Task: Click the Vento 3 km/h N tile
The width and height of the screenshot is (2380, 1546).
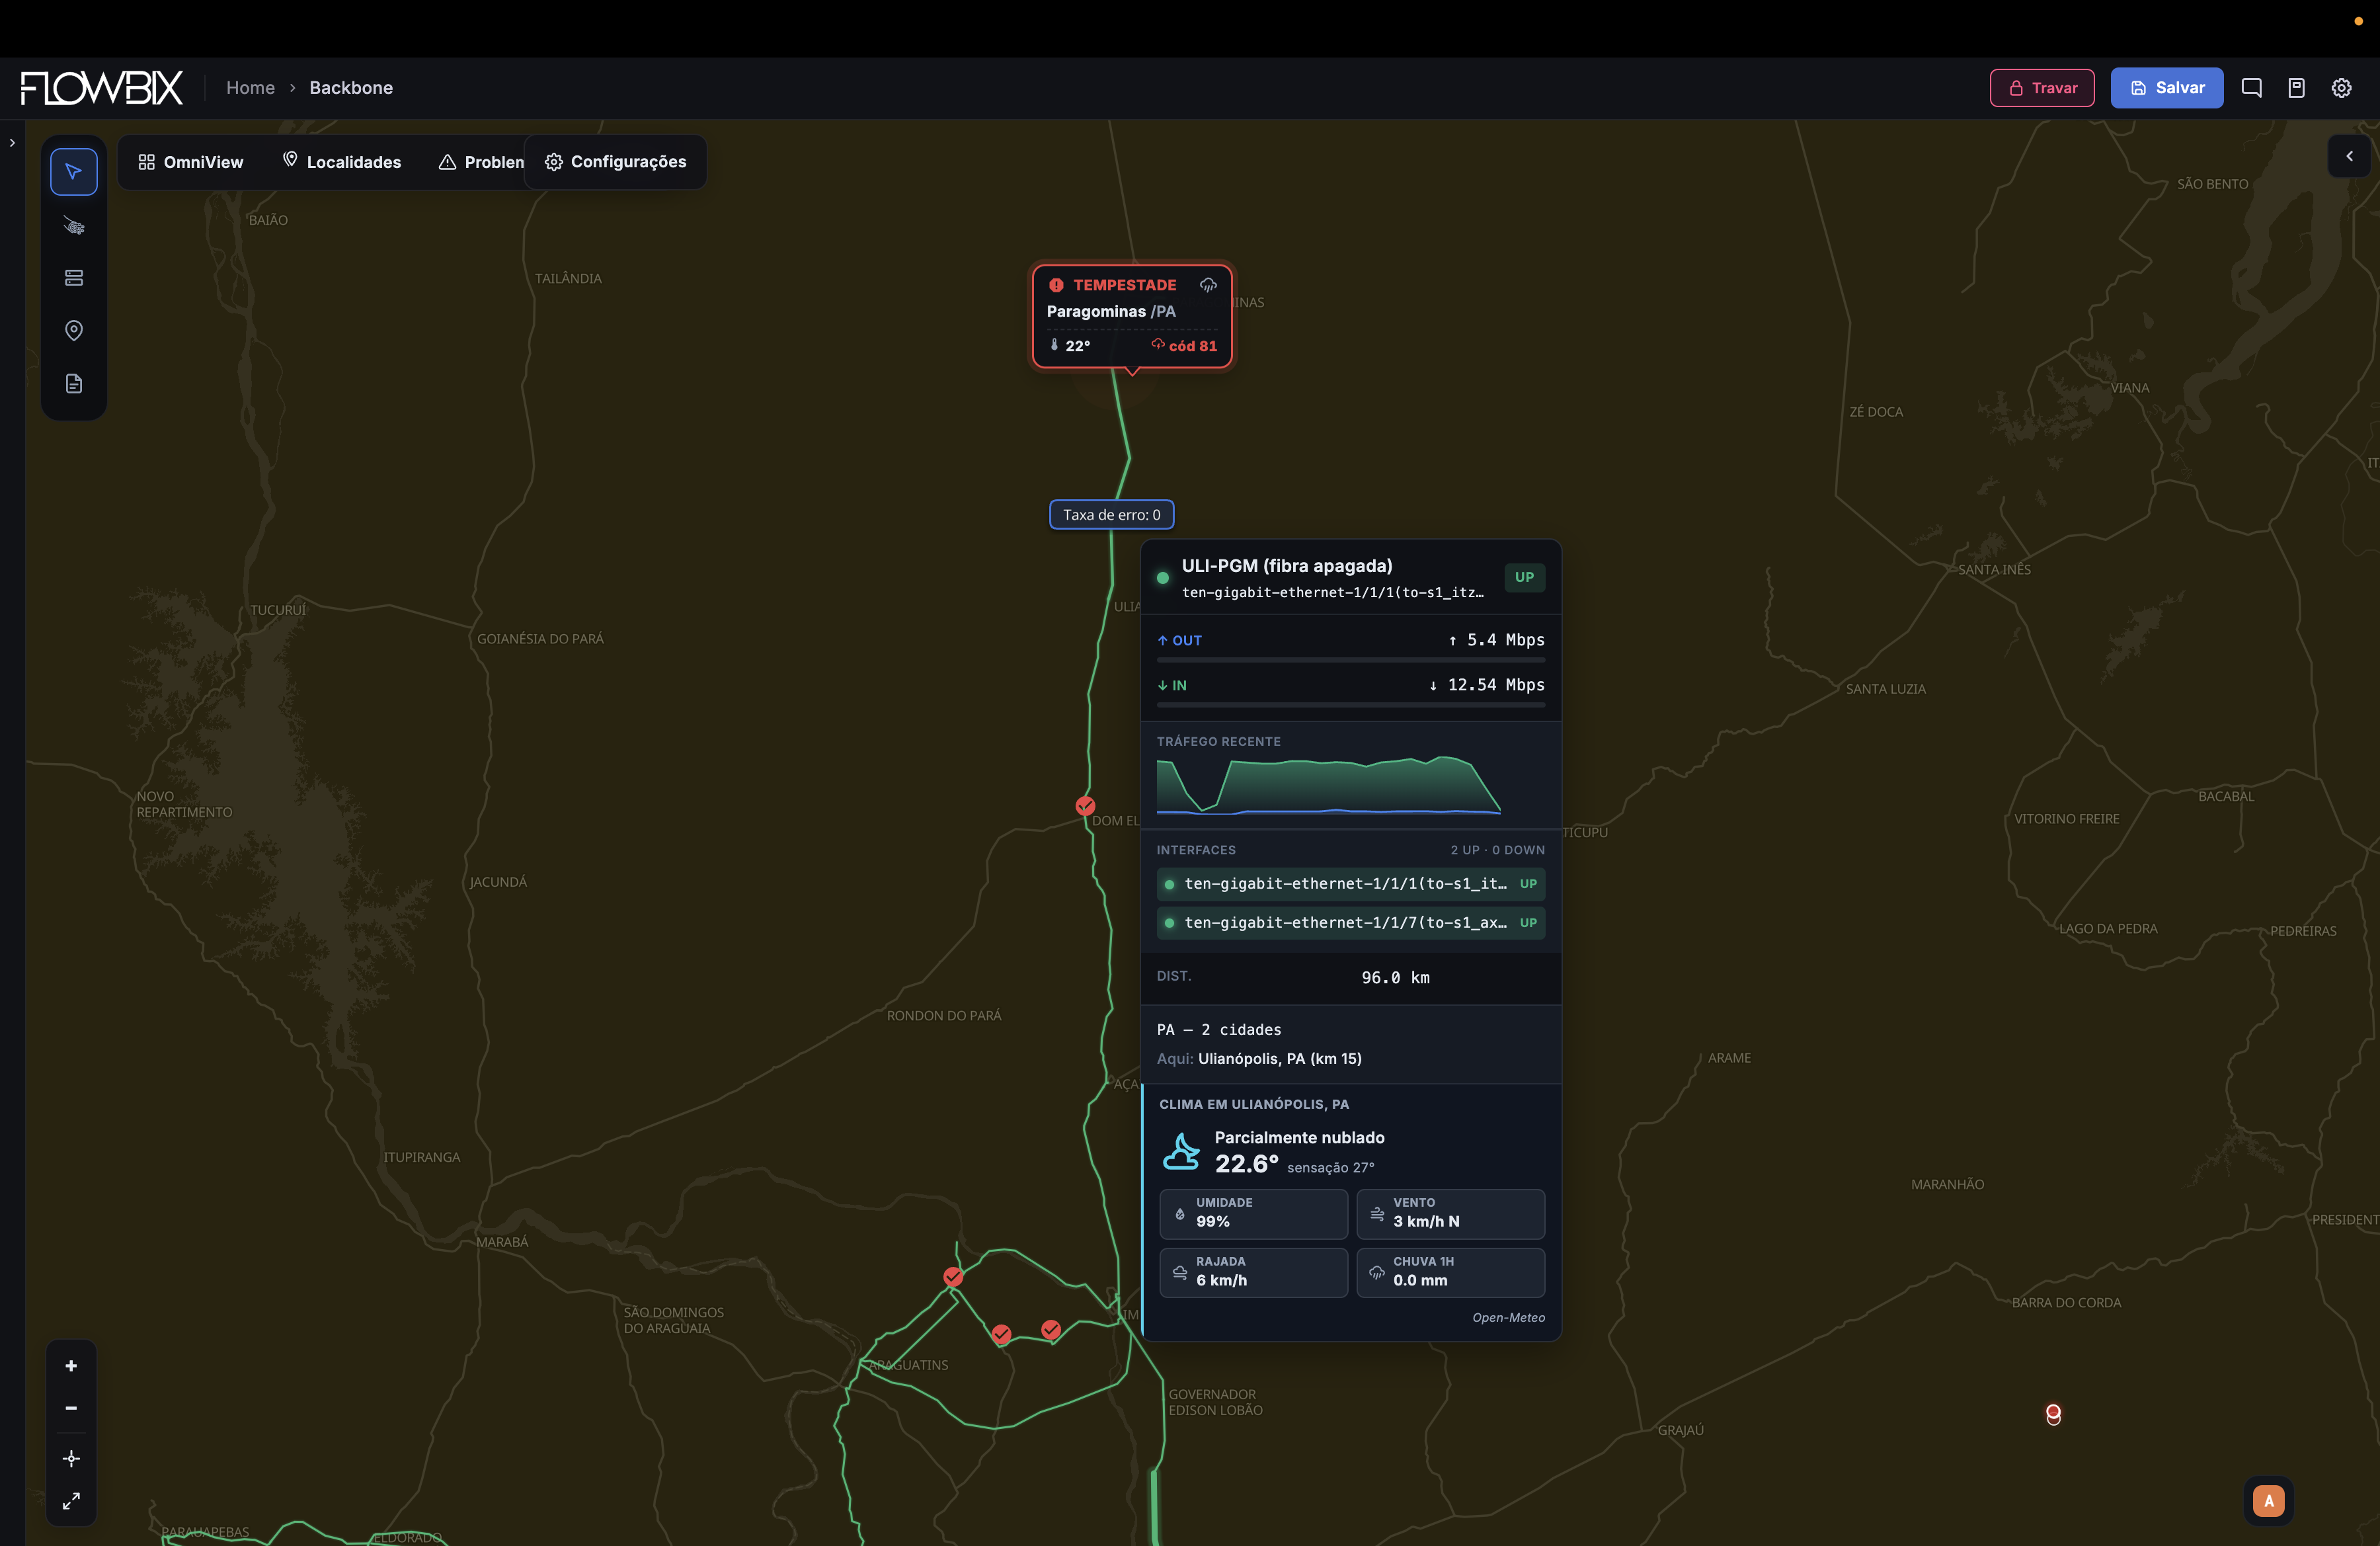Action: coord(1450,1214)
